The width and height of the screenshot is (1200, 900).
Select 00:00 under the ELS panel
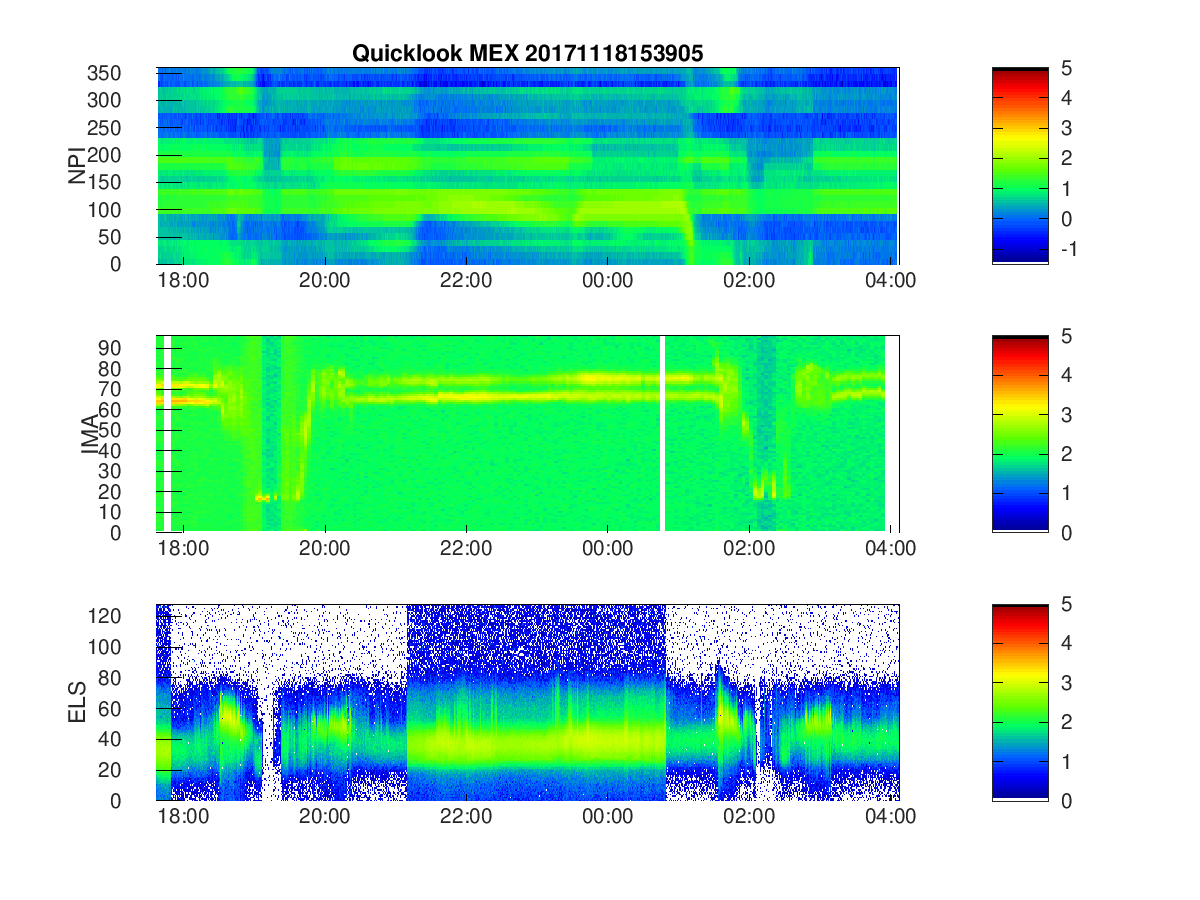(x=608, y=817)
